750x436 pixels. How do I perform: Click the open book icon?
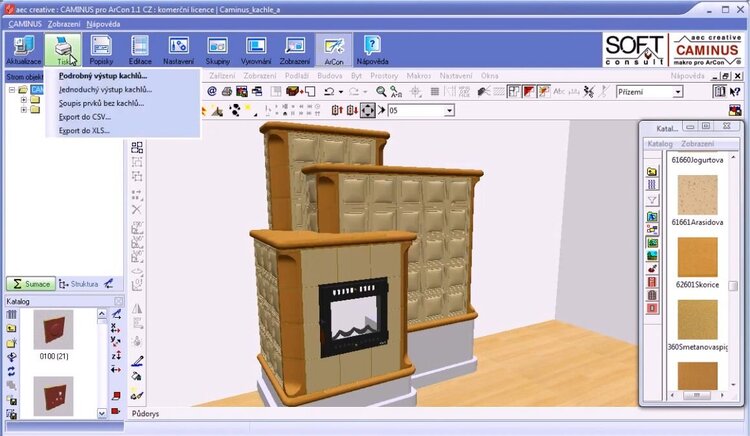click(719, 91)
